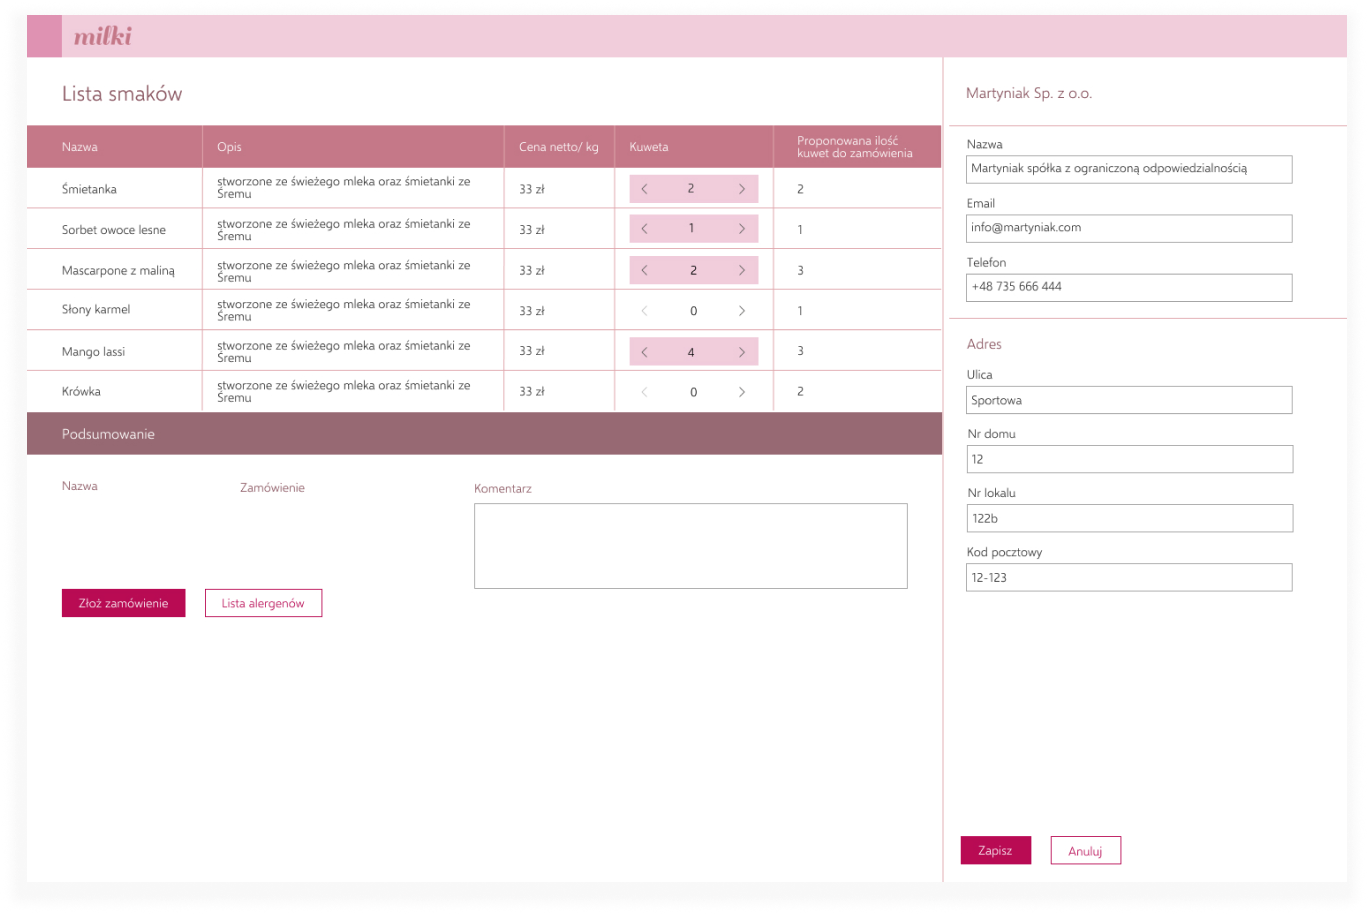Increase Śmietanka kuweta quantity with right arrow
Screen dimensions: 1368x915
[x=741, y=189]
